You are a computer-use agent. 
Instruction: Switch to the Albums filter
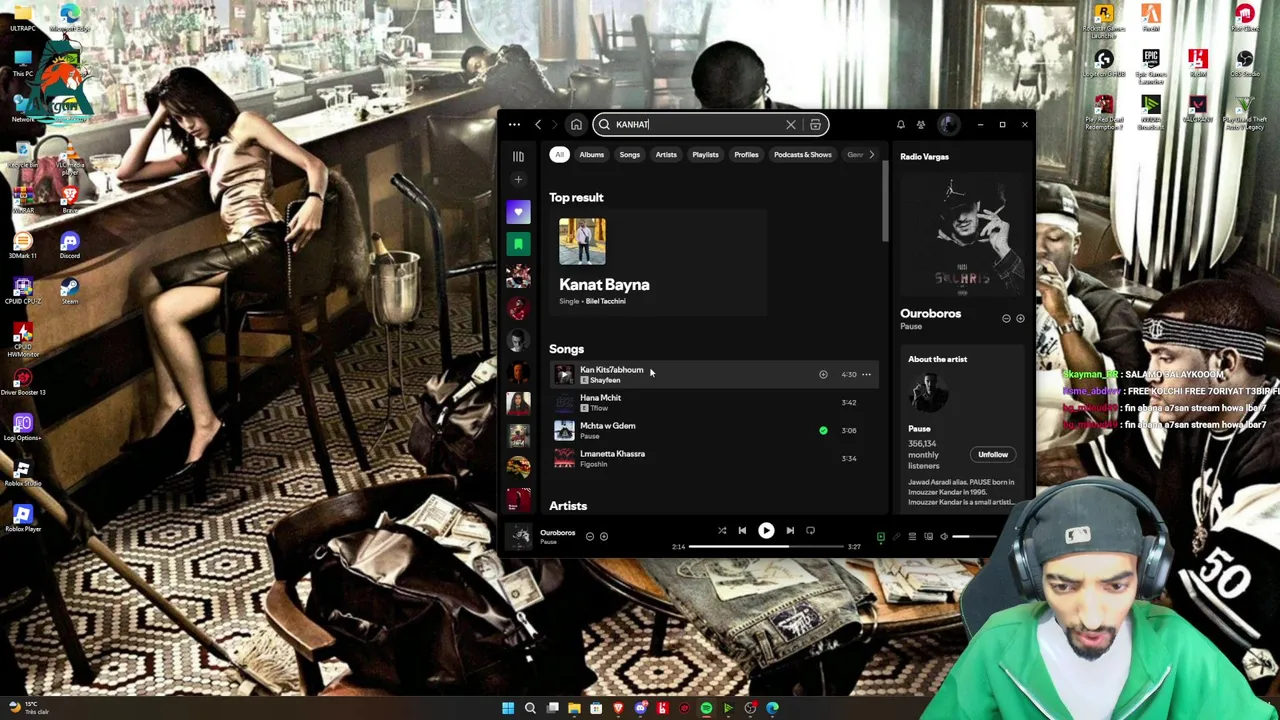[591, 155]
